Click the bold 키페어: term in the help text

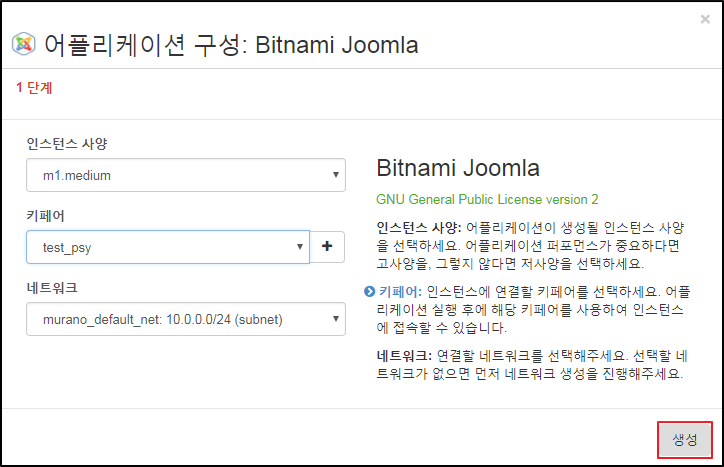tap(400, 292)
